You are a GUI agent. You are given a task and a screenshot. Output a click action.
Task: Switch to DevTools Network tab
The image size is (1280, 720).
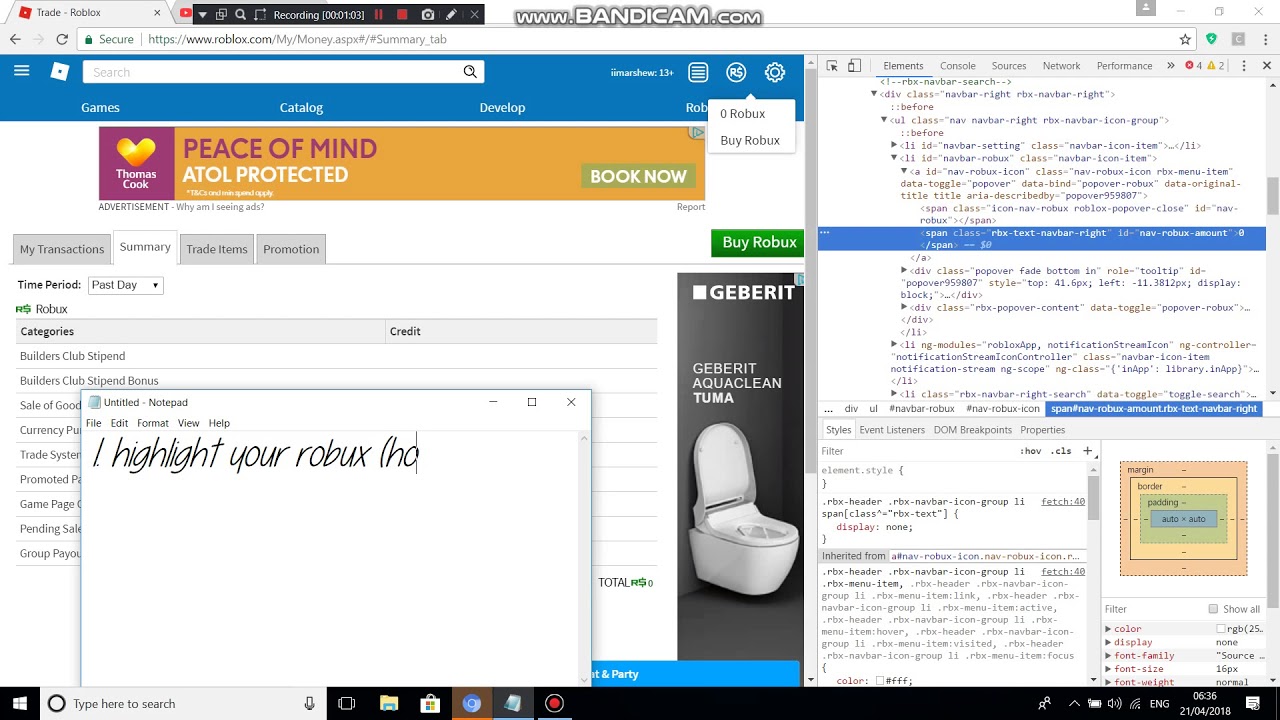coord(1061,65)
